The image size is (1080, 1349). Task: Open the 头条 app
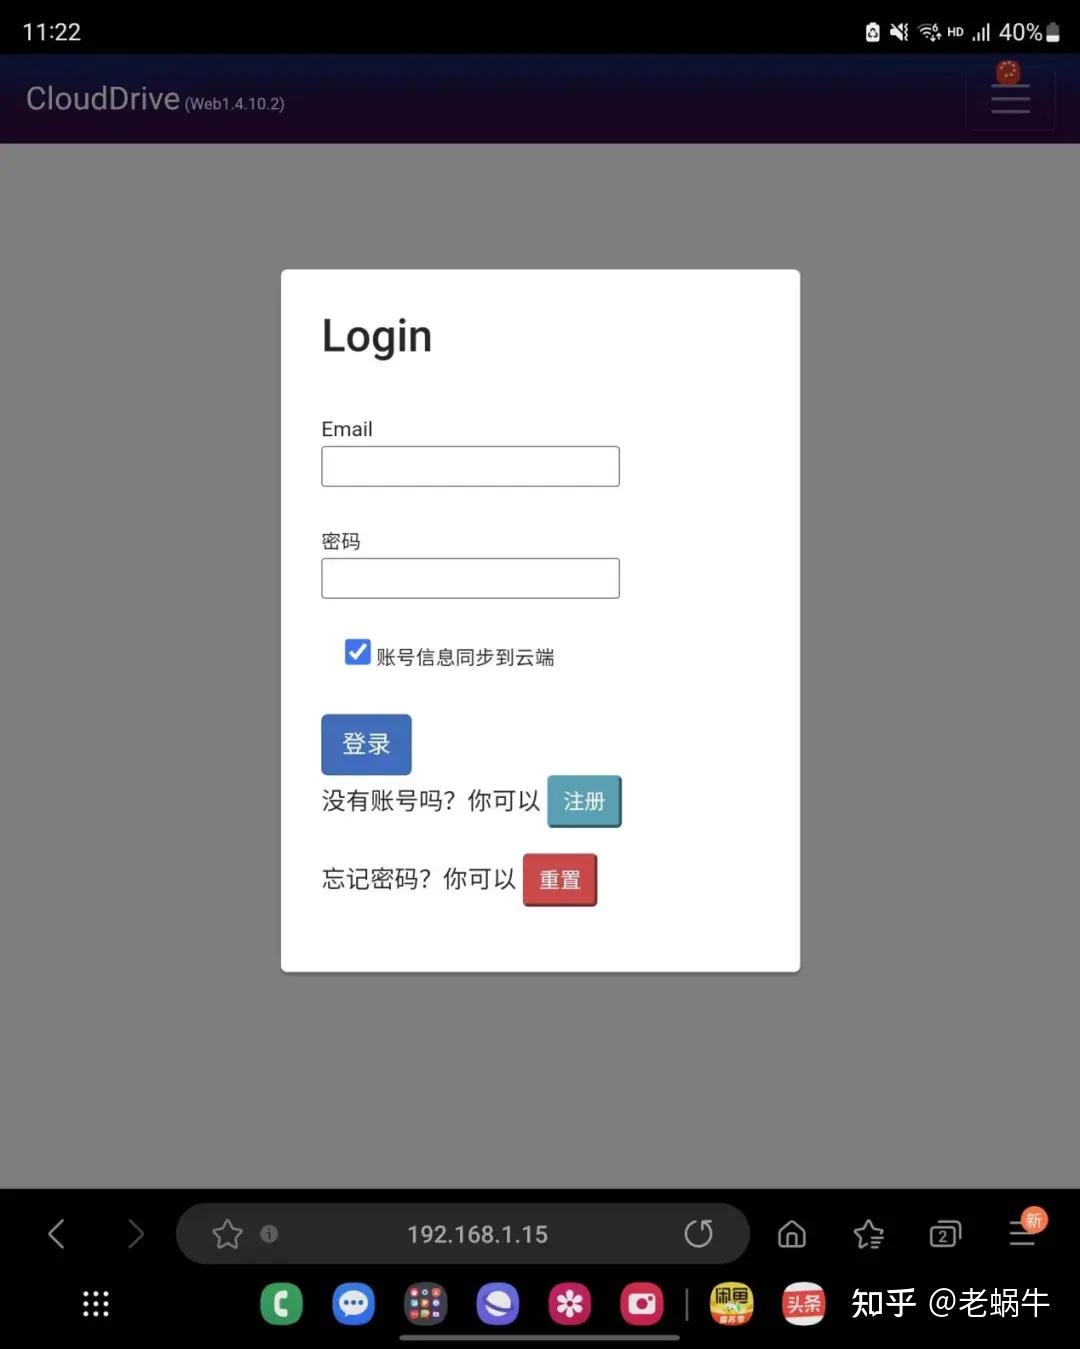pyautogui.click(x=803, y=1304)
